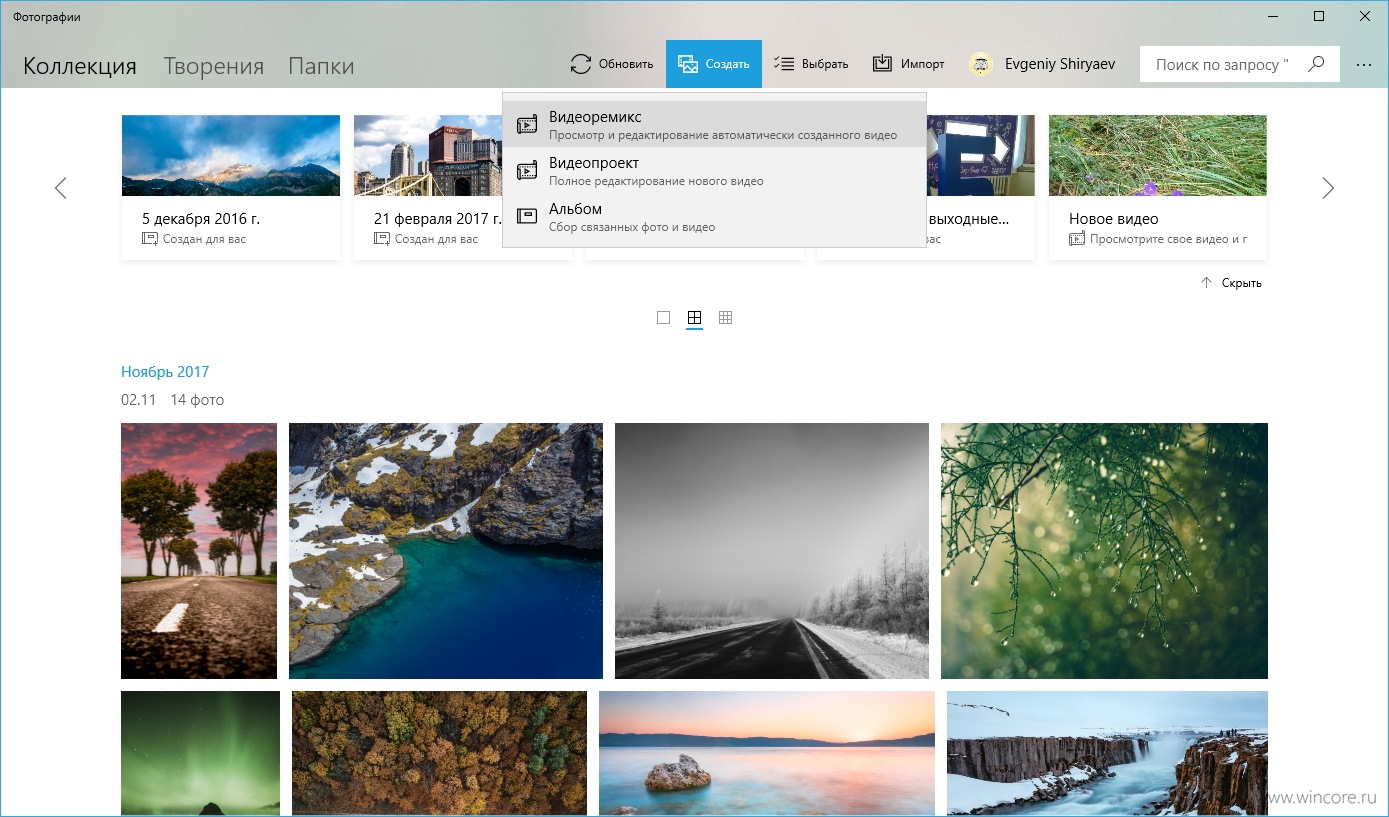Click the Альбом item icon

[527, 216]
